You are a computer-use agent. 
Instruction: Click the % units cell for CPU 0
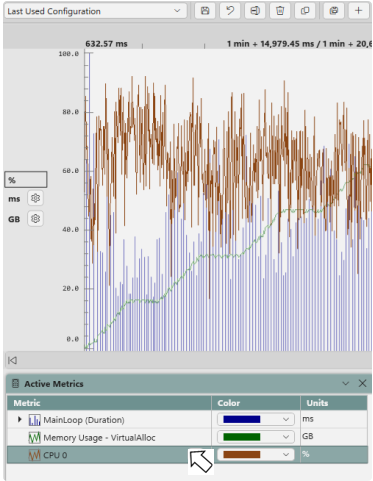(x=334, y=455)
